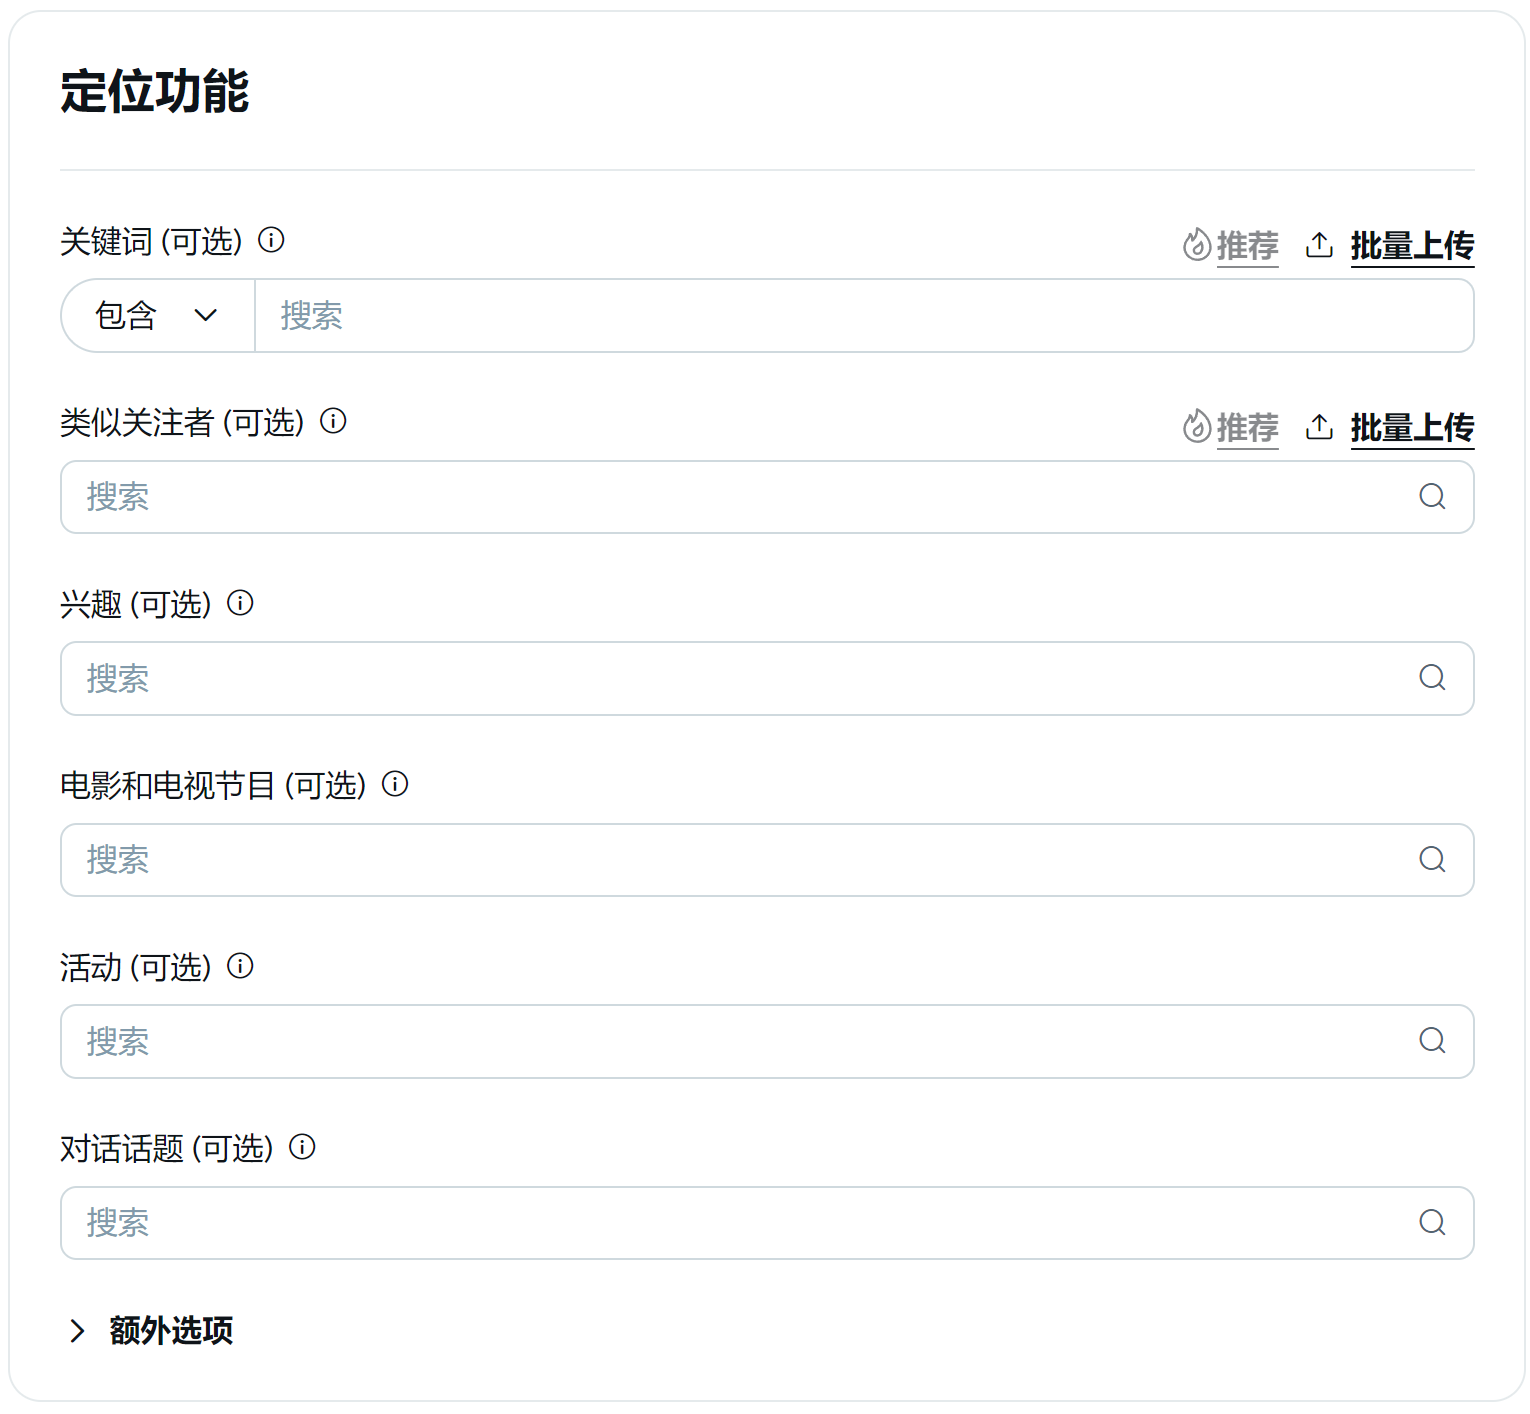Viewport: 1530px width, 1414px height.
Task: Focus the 对话话题 search input
Action: pyautogui.click(x=767, y=1223)
